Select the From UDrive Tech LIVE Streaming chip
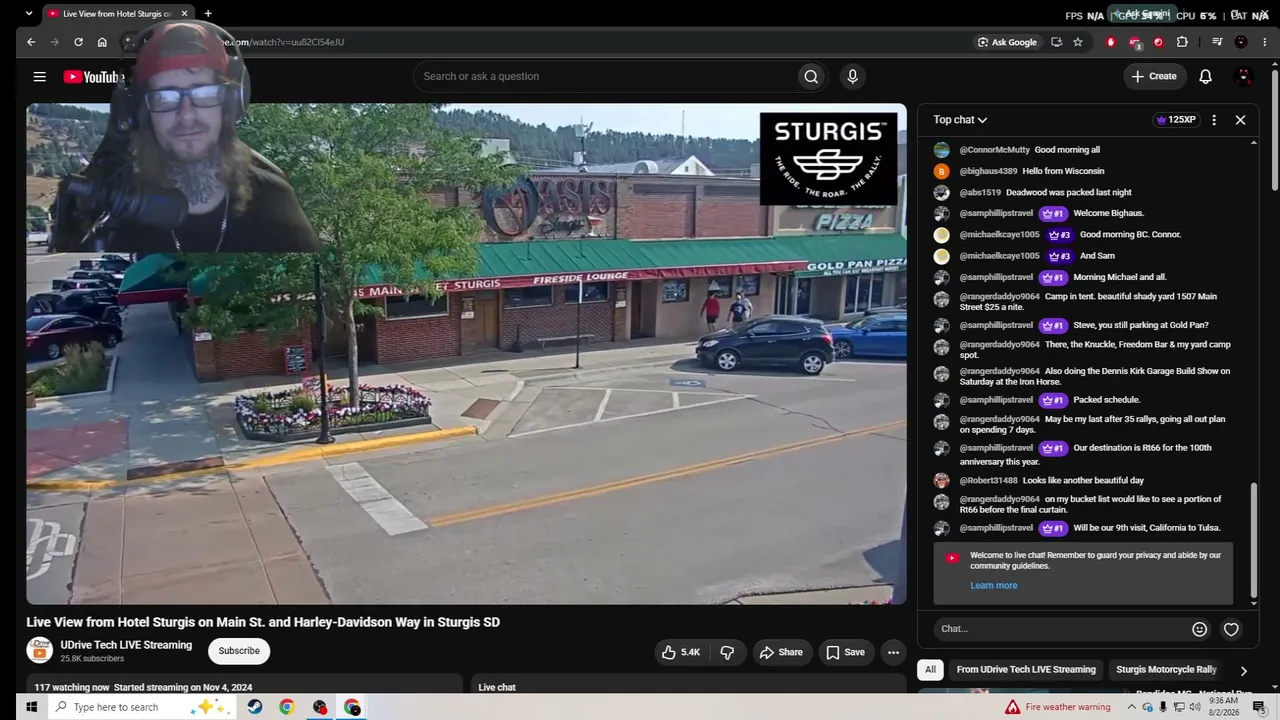The image size is (1280, 720). tap(1026, 670)
